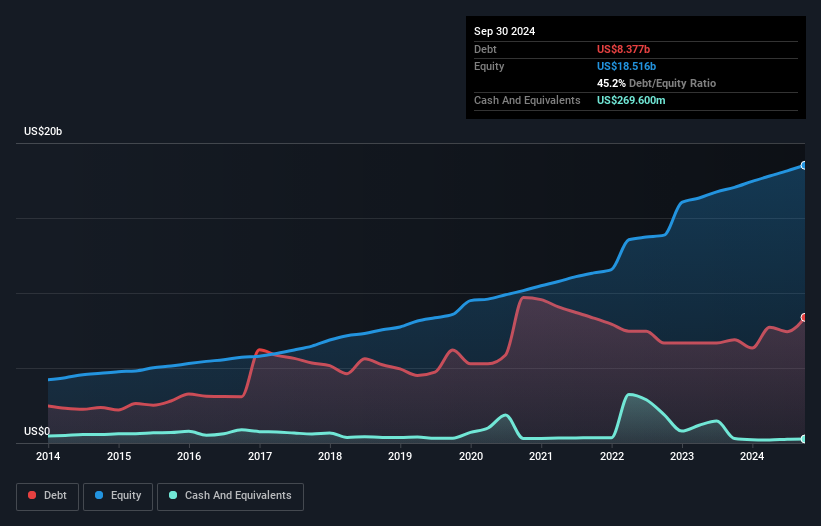This screenshot has height=526, width=821.
Task: Click the 2024 x-axis label
Action: coord(752,456)
